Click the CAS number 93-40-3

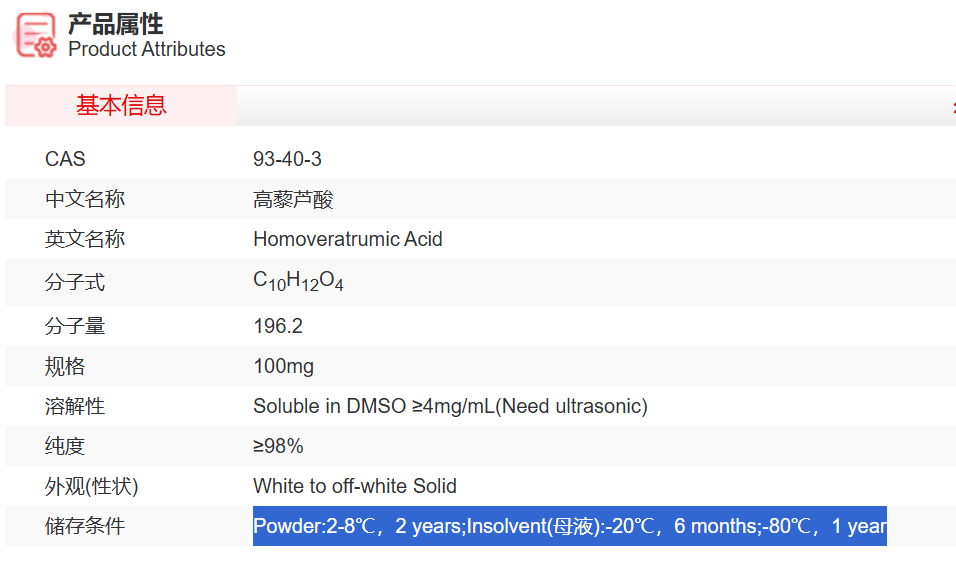287,159
